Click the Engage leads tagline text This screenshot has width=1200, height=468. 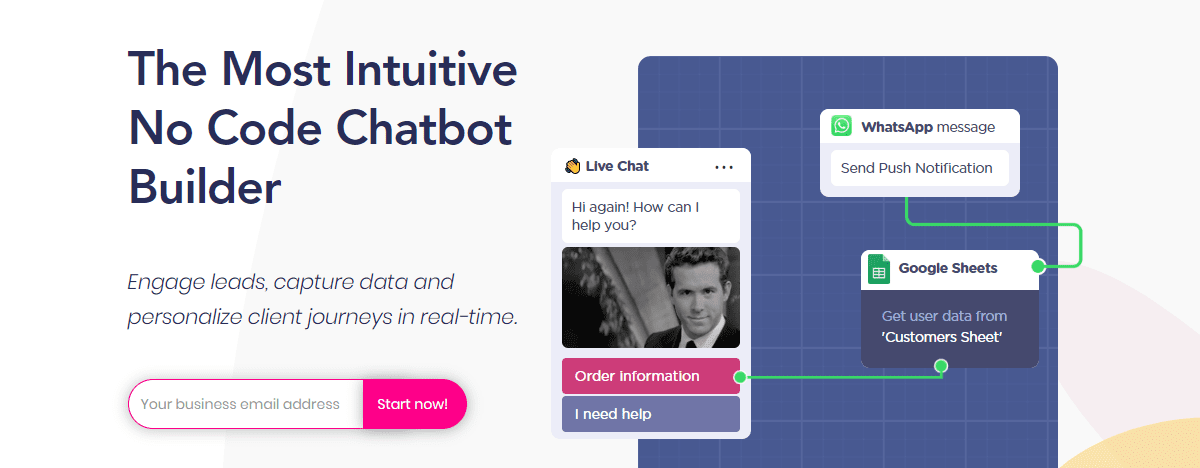coord(323,300)
